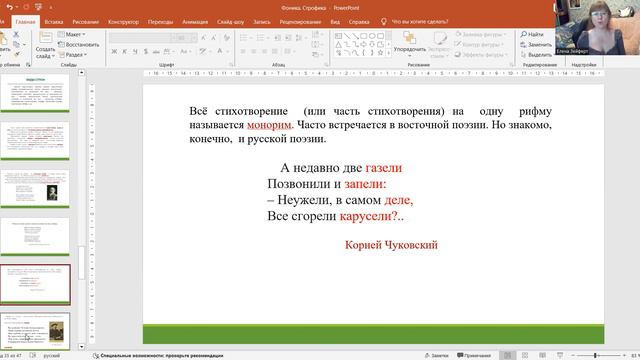Image resolution: width=640 pixels, height=360 pixels.
Task: Click the Восстановить reset slide button
Action: [x=78, y=44]
